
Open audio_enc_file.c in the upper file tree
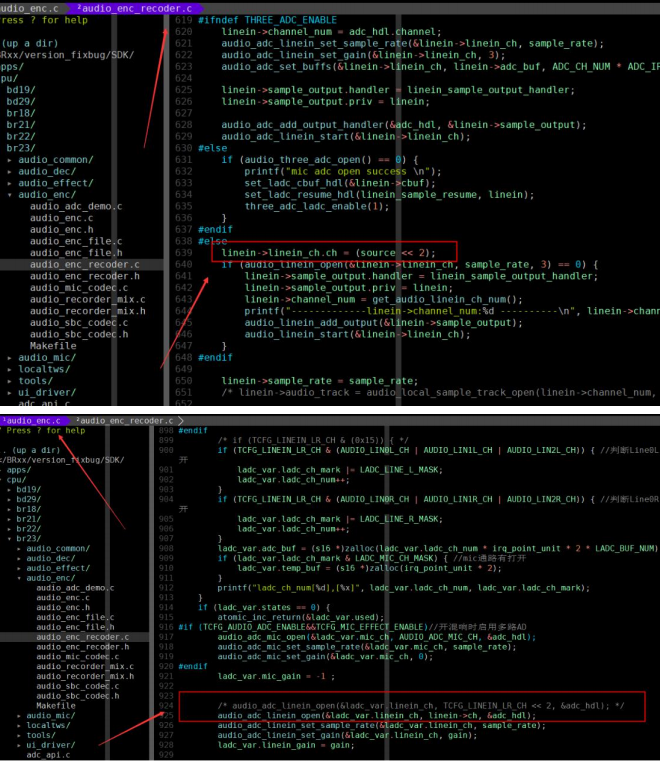[x=76, y=241]
